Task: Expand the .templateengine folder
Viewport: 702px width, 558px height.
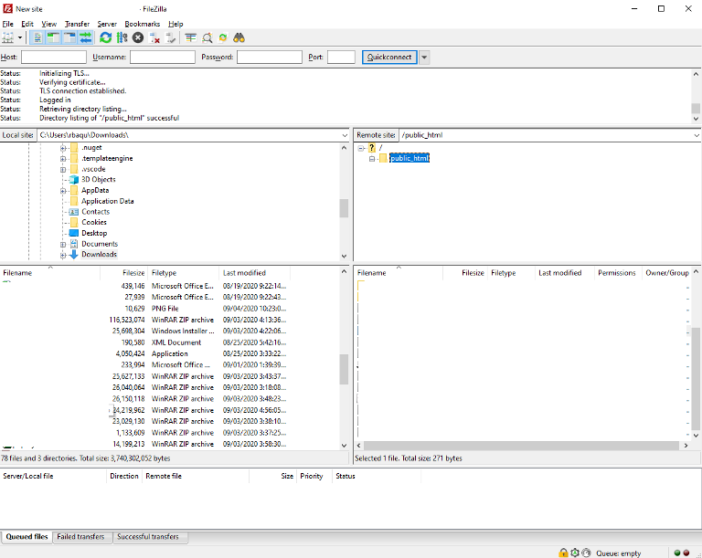Action: (x=63, y=159)
